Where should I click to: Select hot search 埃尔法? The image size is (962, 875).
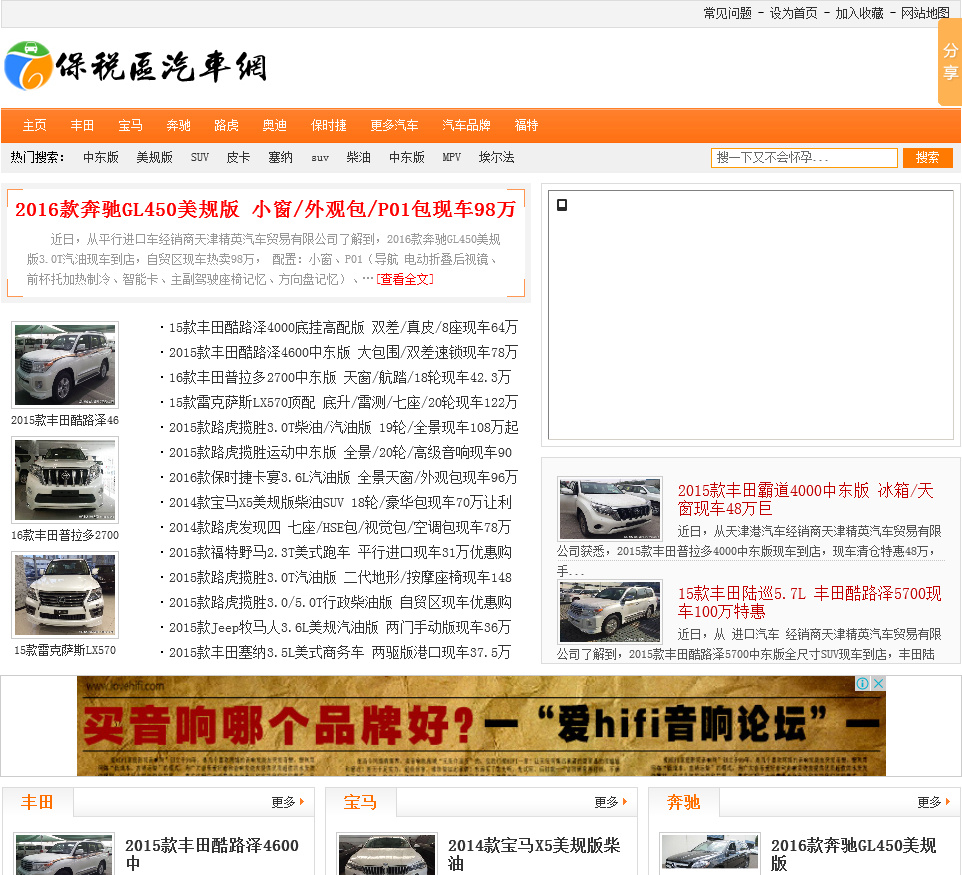coord(496,158)
